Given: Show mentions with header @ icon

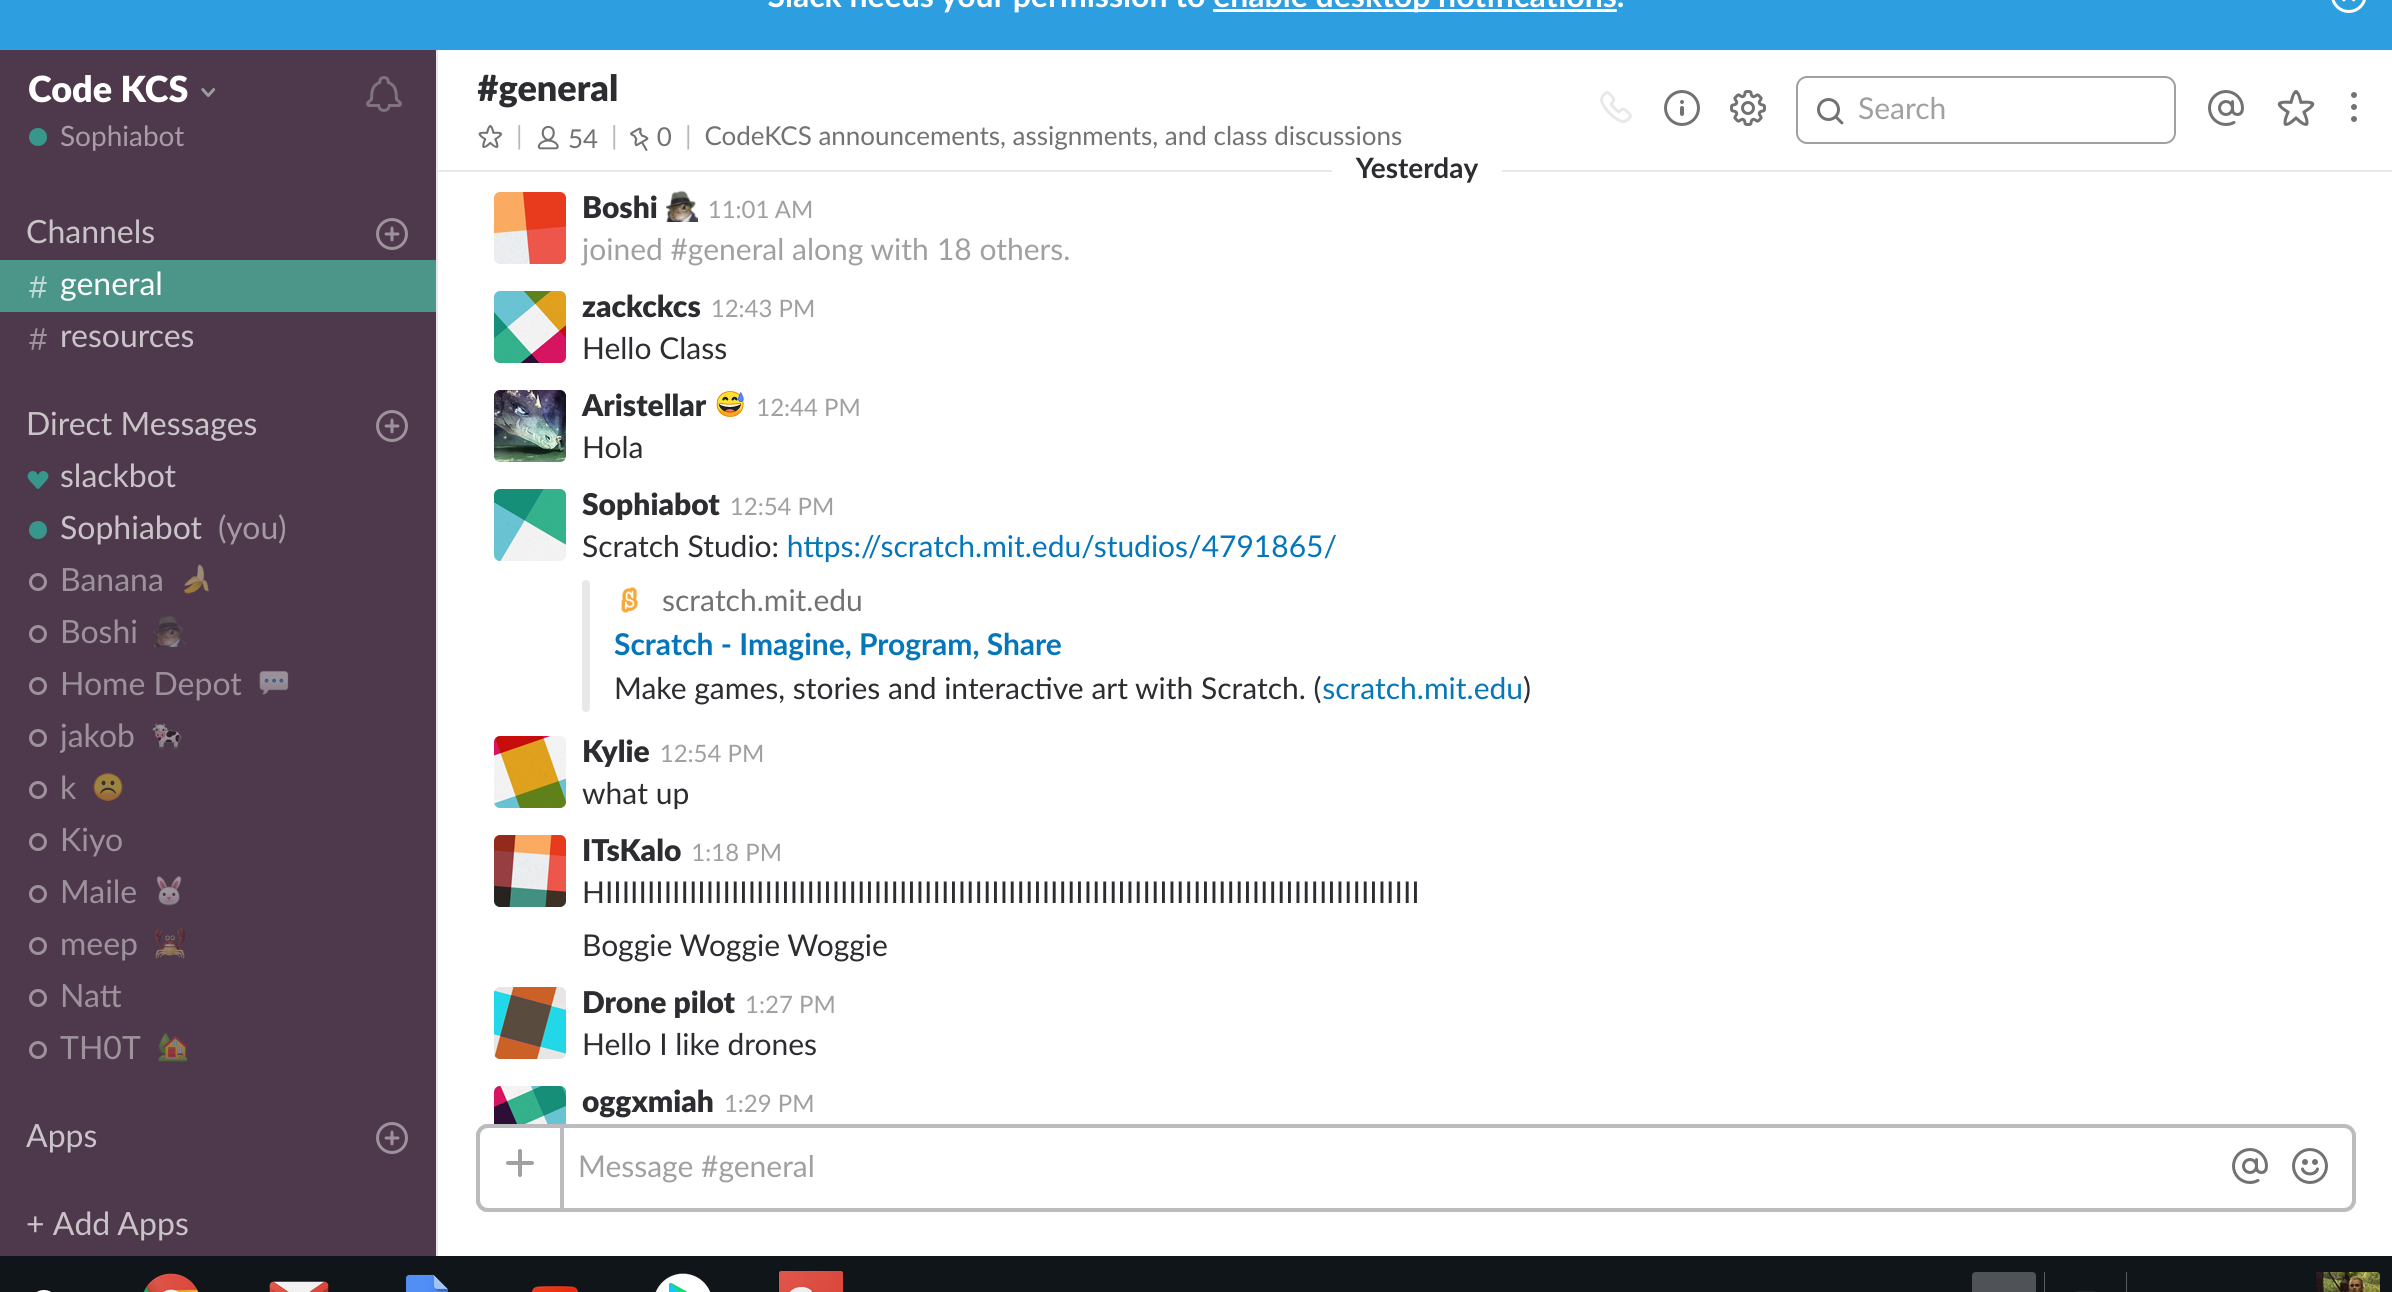Looking at the screenshot, I should (x=2225, y=108).
